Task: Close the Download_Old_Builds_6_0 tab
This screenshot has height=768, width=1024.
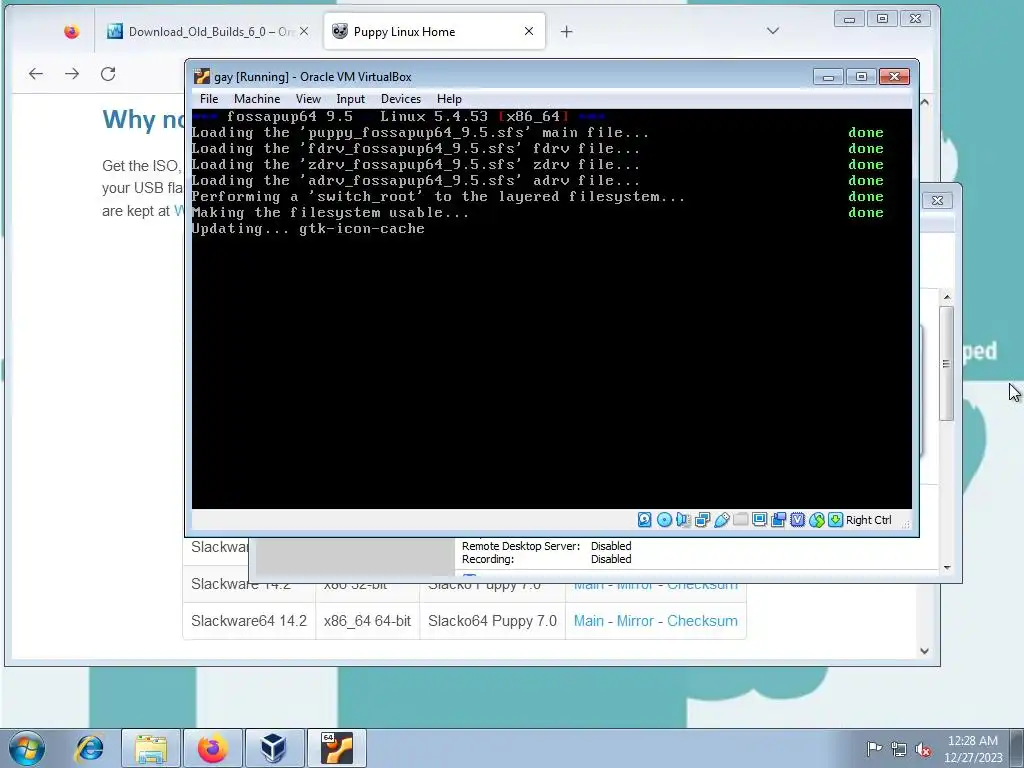Action: [x=304, y=31]
